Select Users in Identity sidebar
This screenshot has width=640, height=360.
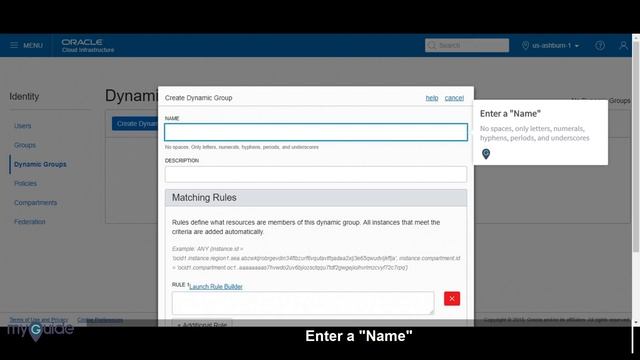coord(22,126)
